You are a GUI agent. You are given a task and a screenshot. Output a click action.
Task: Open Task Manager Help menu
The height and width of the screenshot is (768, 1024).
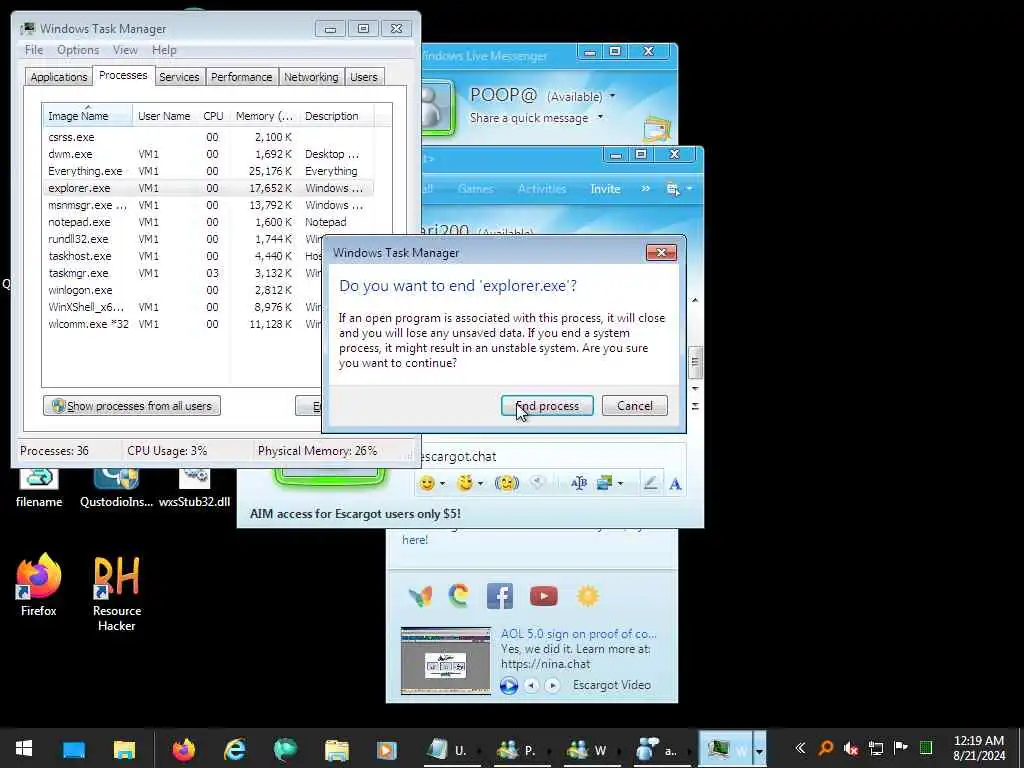pos(164,50)
